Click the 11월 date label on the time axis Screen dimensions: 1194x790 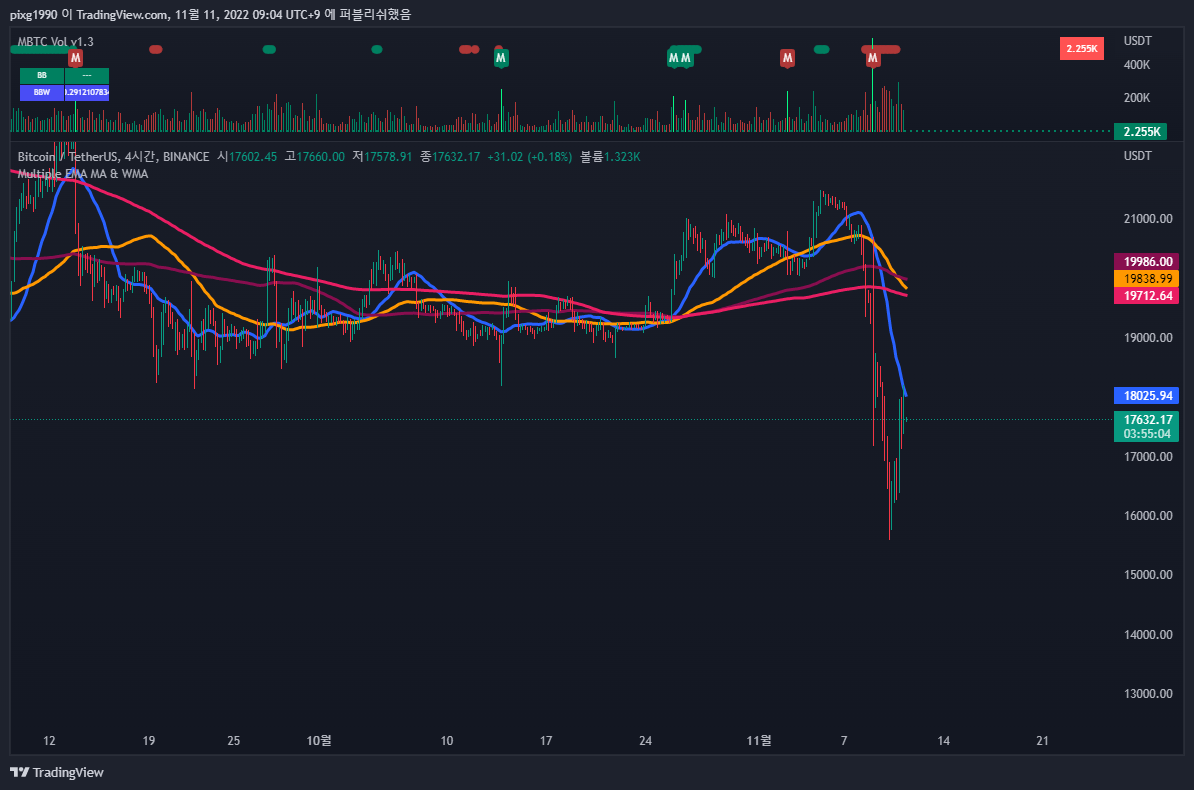pyautogui.click(x=759, y=740)
